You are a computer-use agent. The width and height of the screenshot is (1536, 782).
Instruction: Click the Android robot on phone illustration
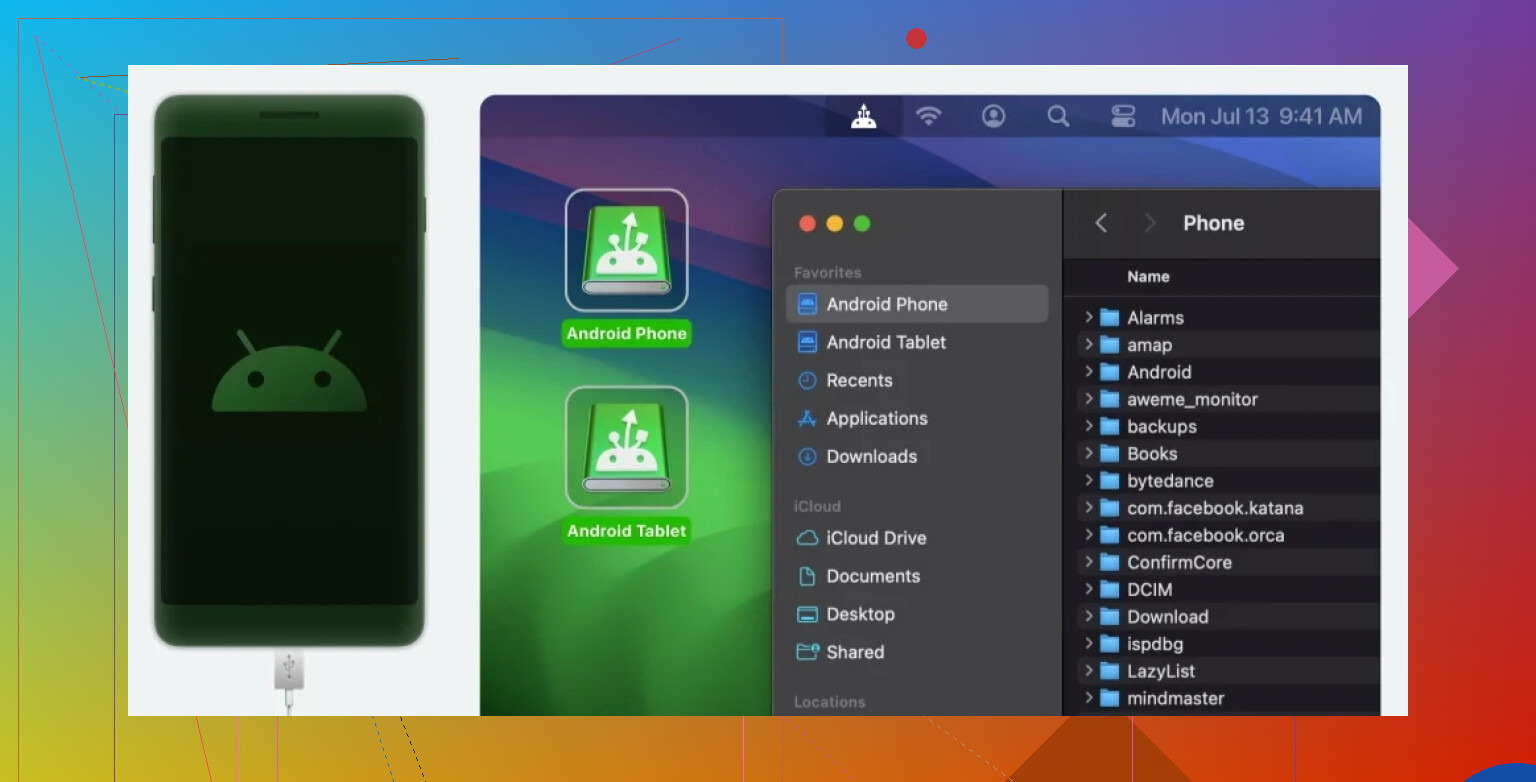pyautogui.click(x=289, y=371)
